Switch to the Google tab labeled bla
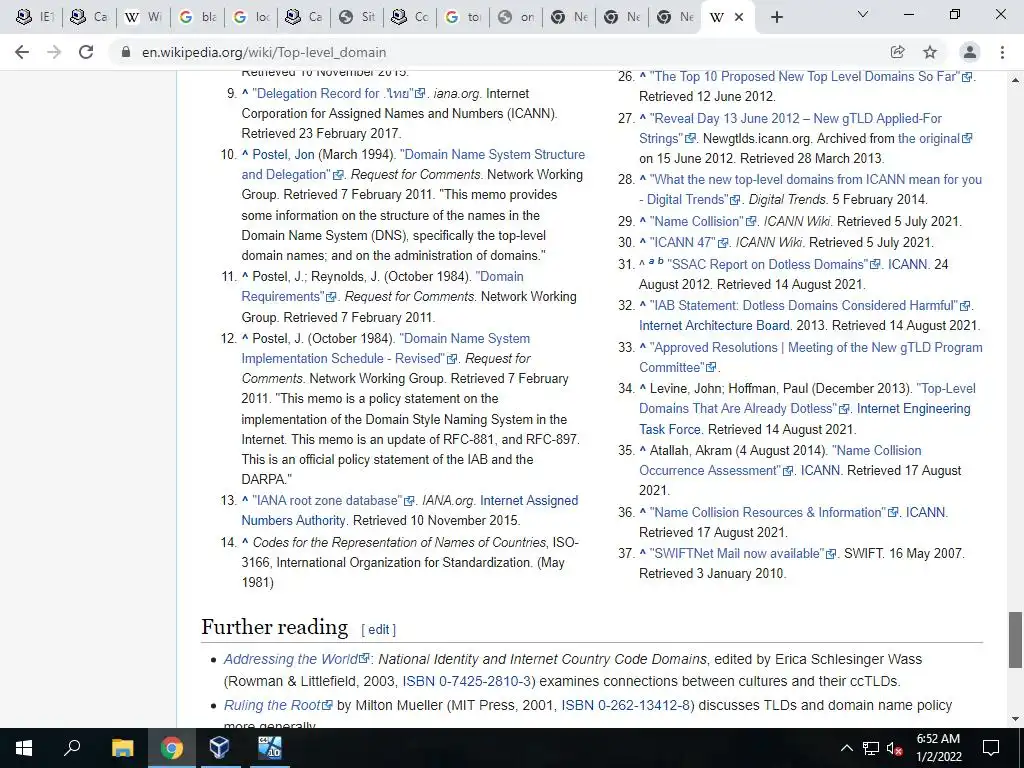The width and height of the screenshot is (1024, 768). (197, 18)
